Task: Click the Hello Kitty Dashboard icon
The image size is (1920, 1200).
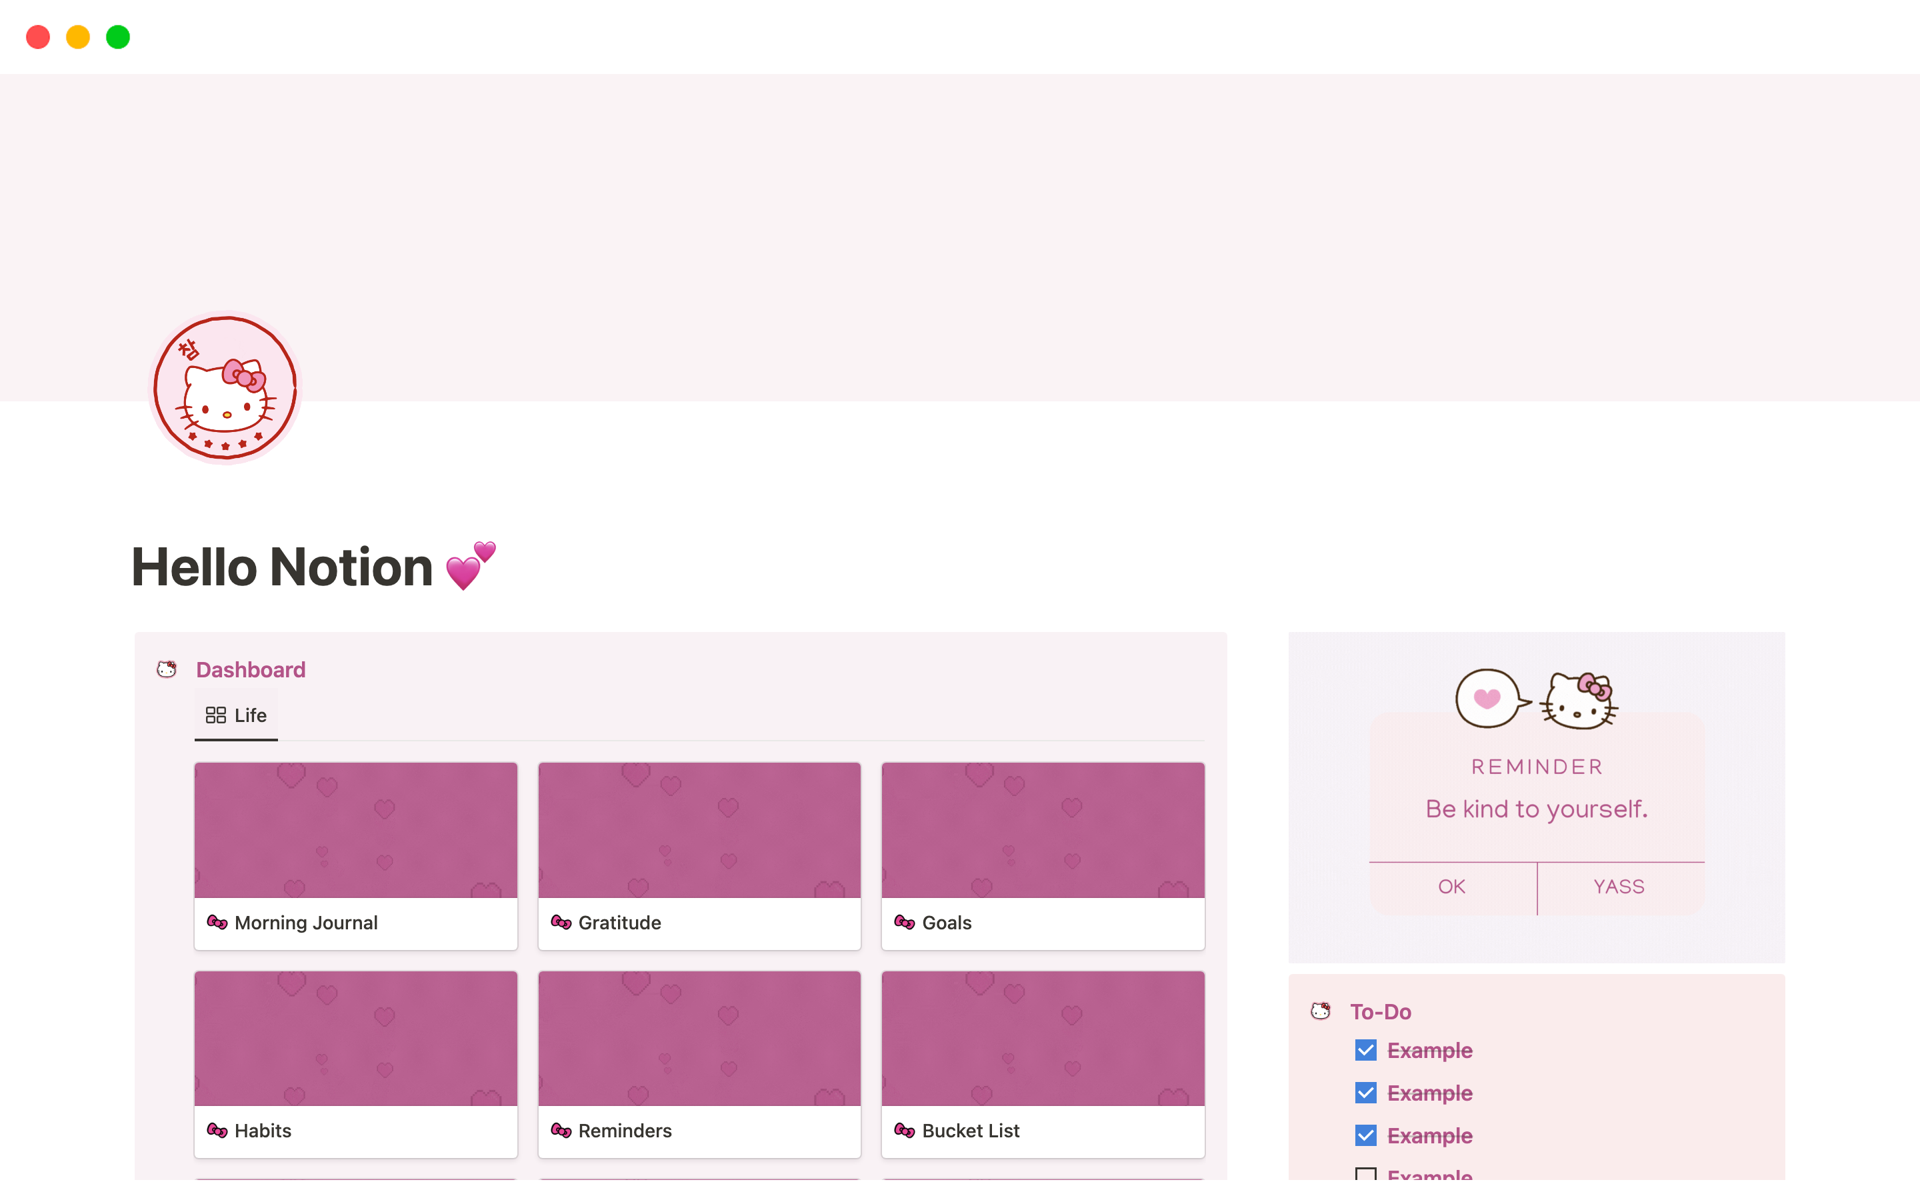Action: tap(166, 669)
